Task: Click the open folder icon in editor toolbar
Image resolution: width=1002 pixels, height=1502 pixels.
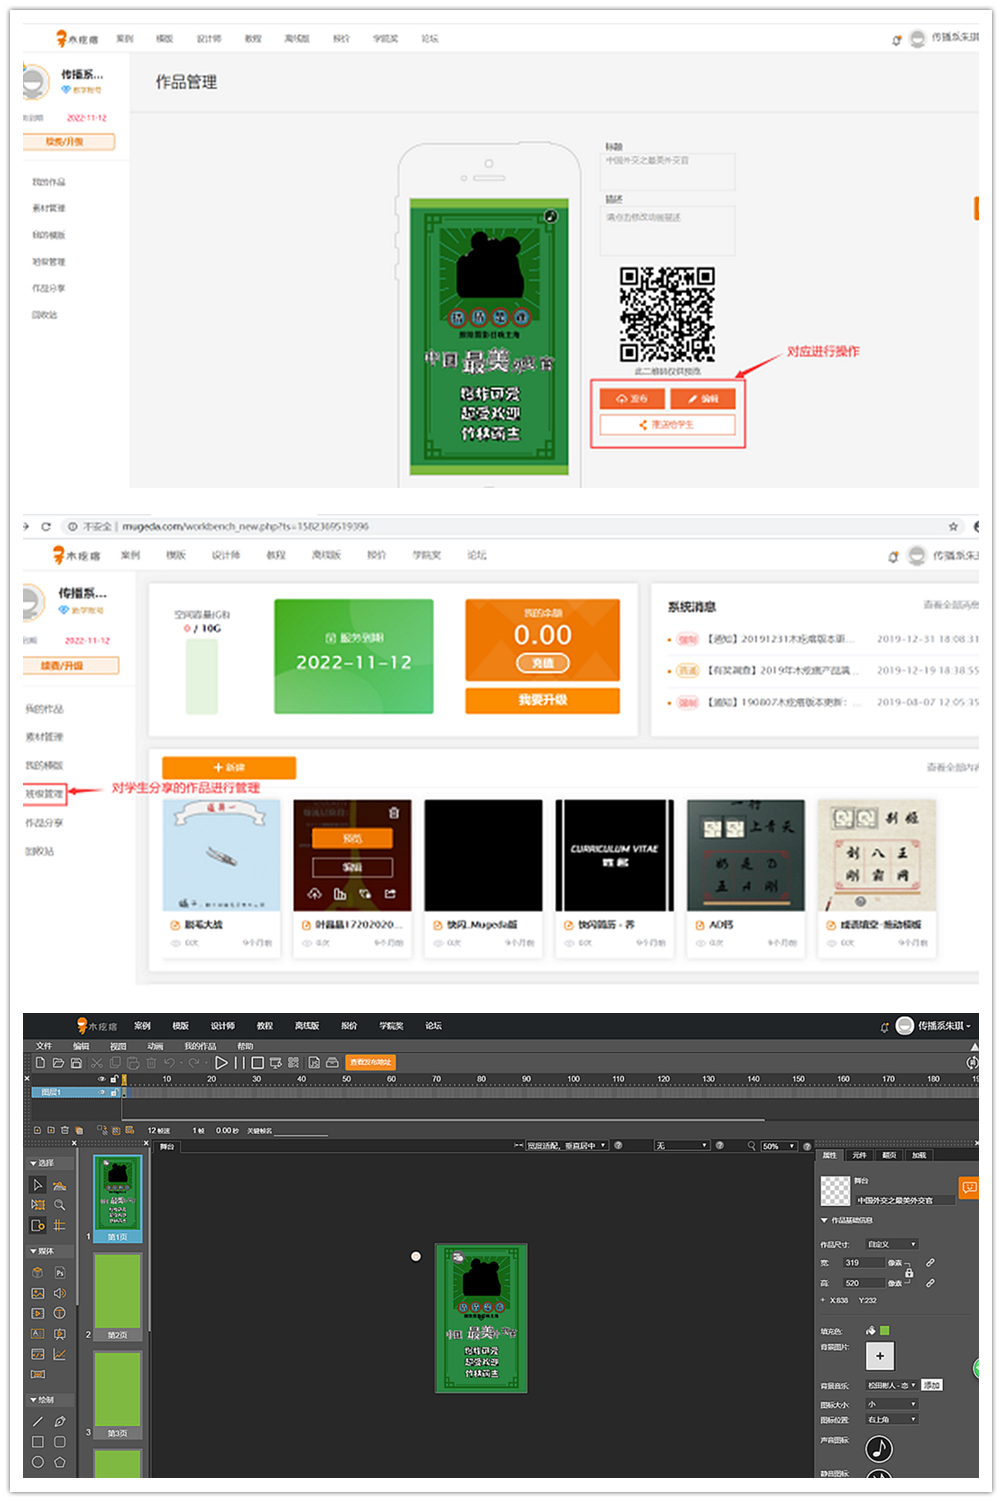Action: coord(58,1063)
